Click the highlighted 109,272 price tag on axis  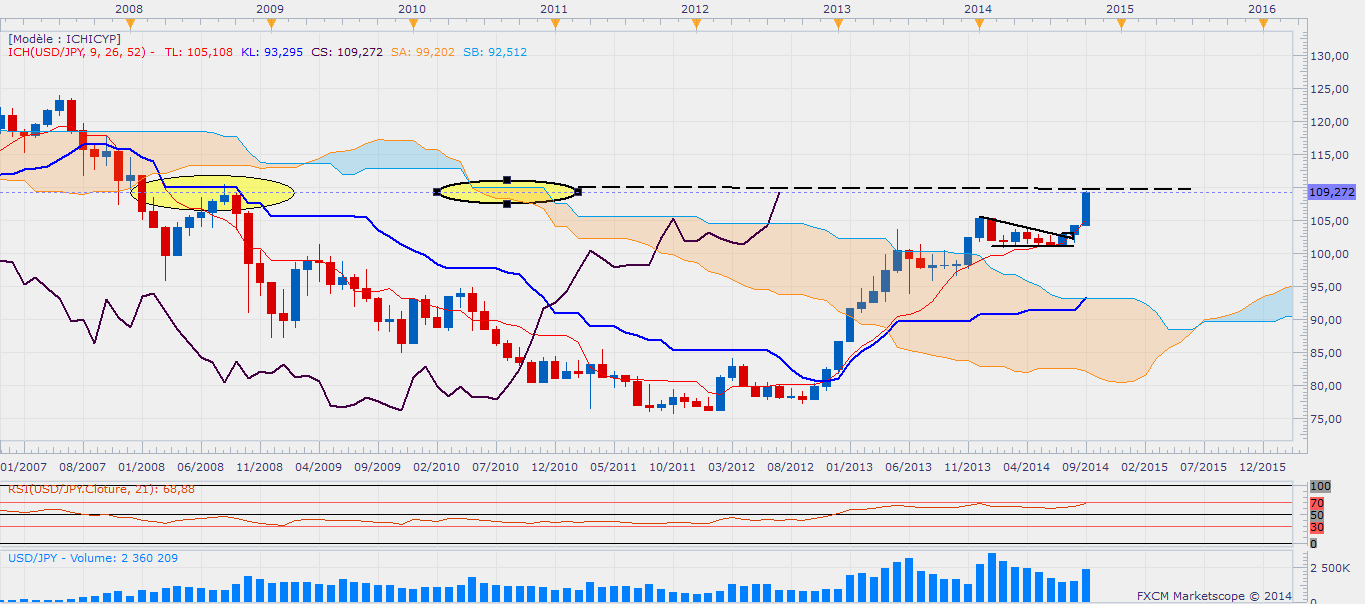(1330, 192)
